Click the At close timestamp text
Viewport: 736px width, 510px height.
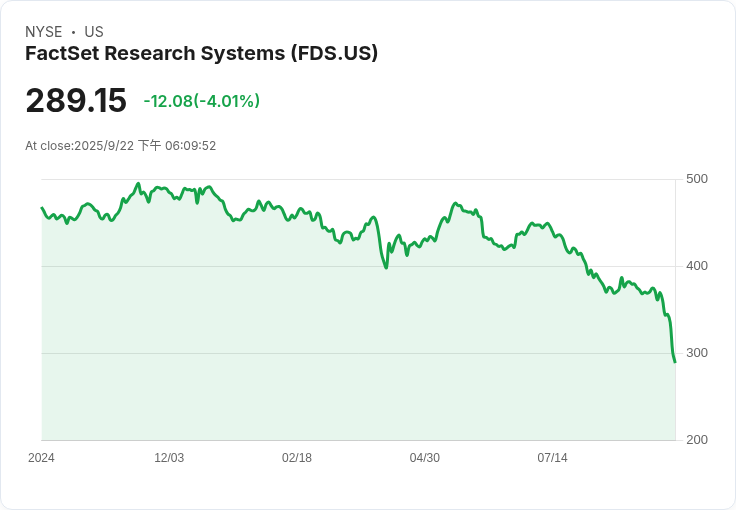coord(121,145)
